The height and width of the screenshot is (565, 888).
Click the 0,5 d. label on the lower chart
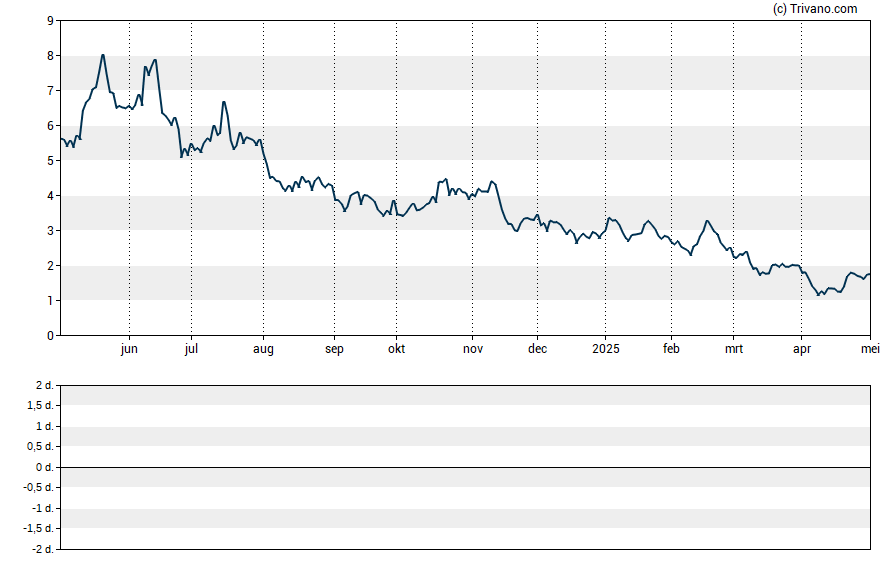[x=40, y=446]
